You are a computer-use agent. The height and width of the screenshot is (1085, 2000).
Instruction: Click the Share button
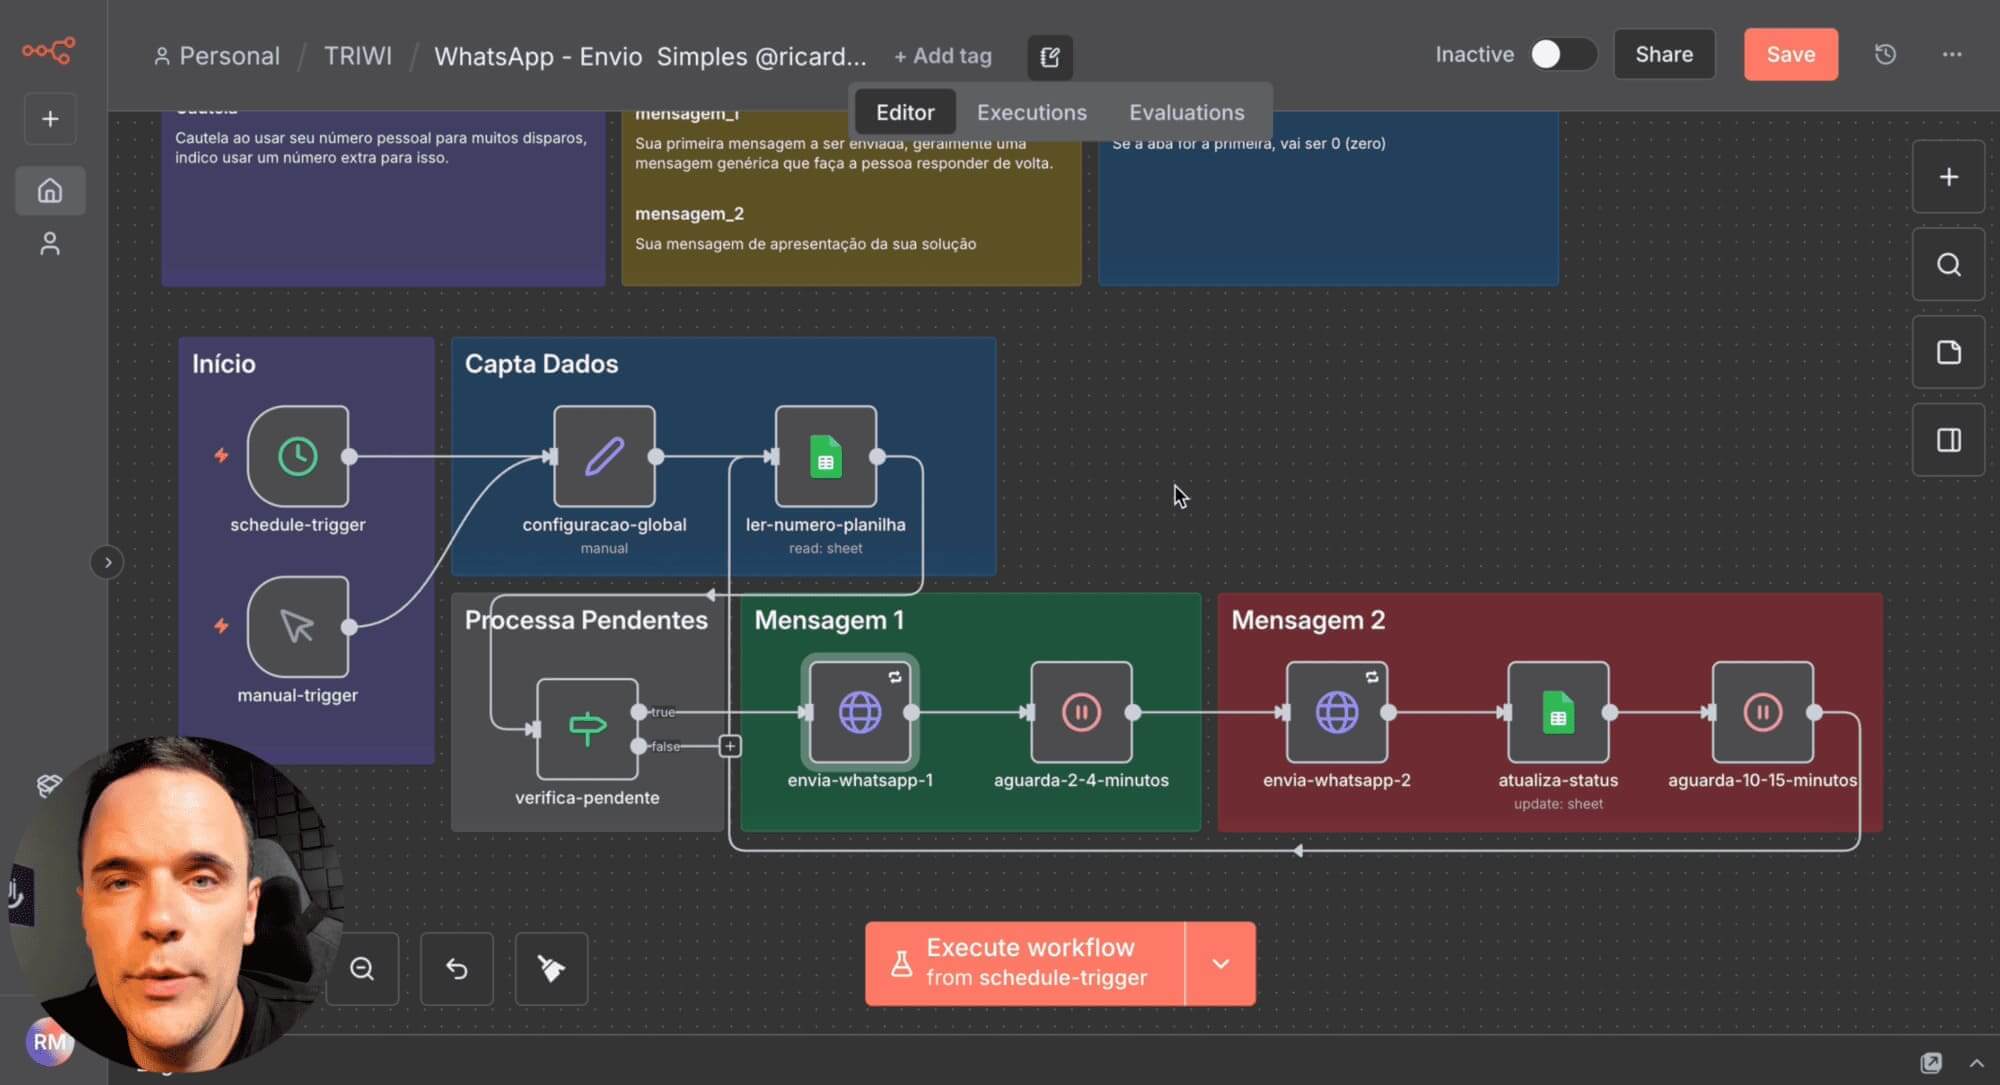(x=1664, y=55)
